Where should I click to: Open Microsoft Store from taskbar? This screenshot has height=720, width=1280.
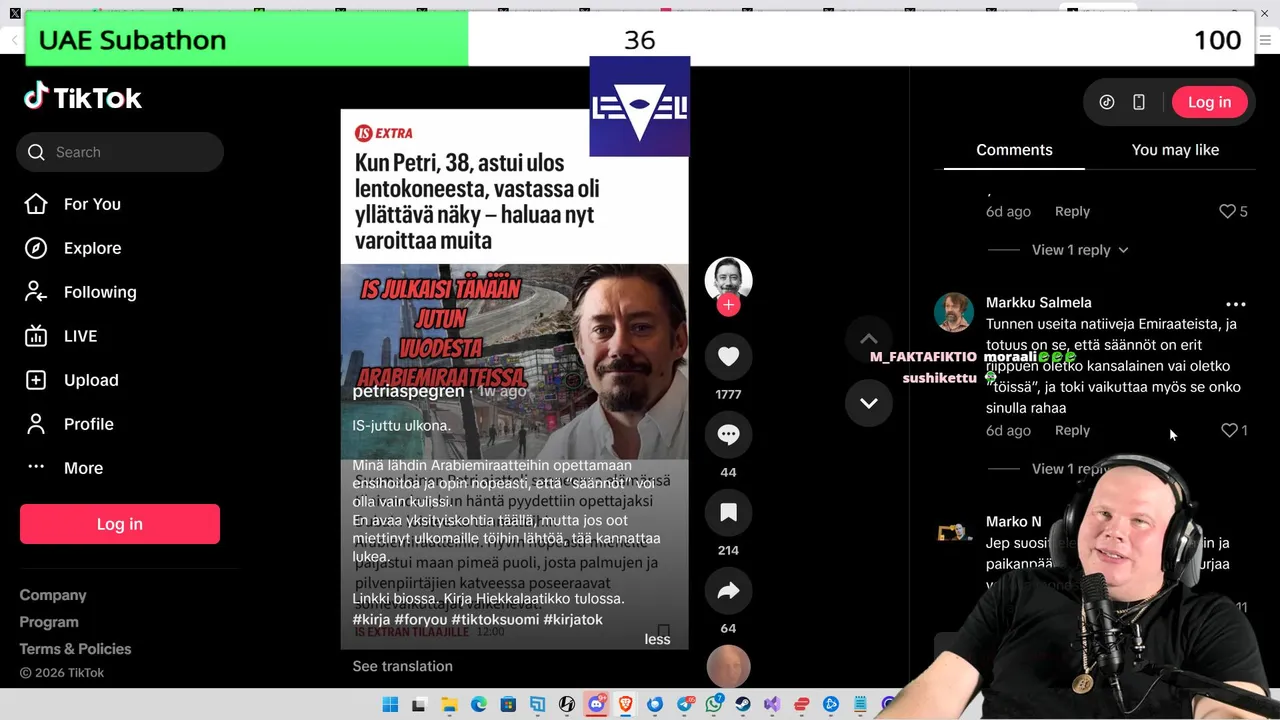point(508,705)
